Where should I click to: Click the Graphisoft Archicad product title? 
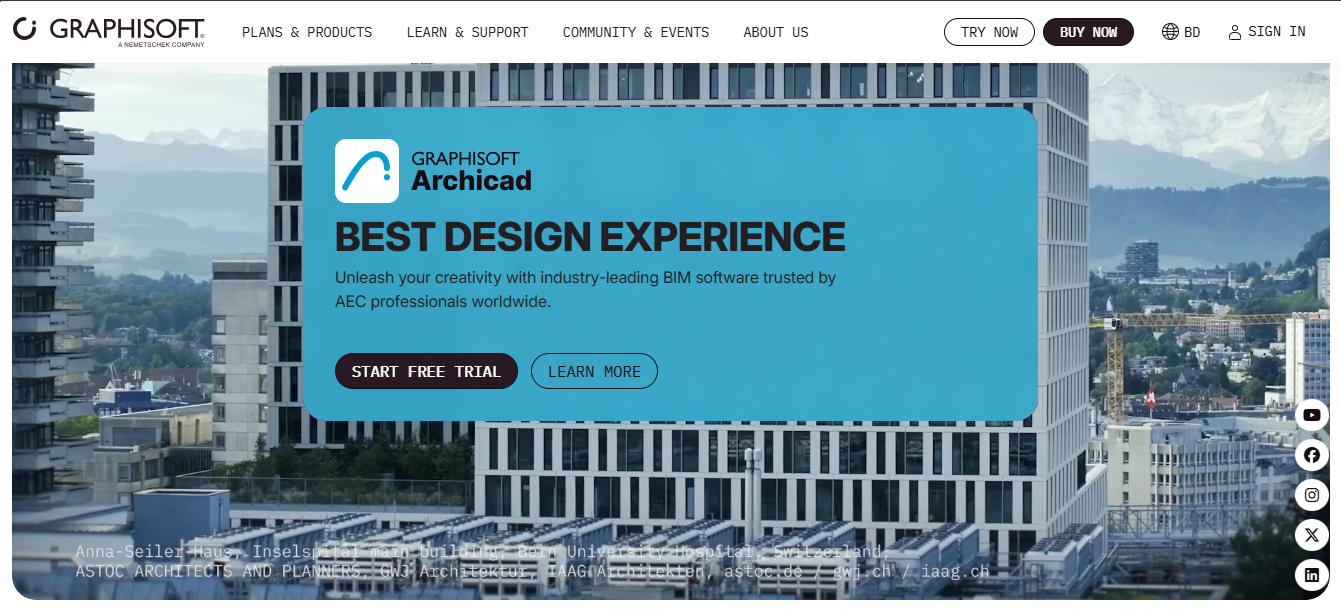point(471,171)
